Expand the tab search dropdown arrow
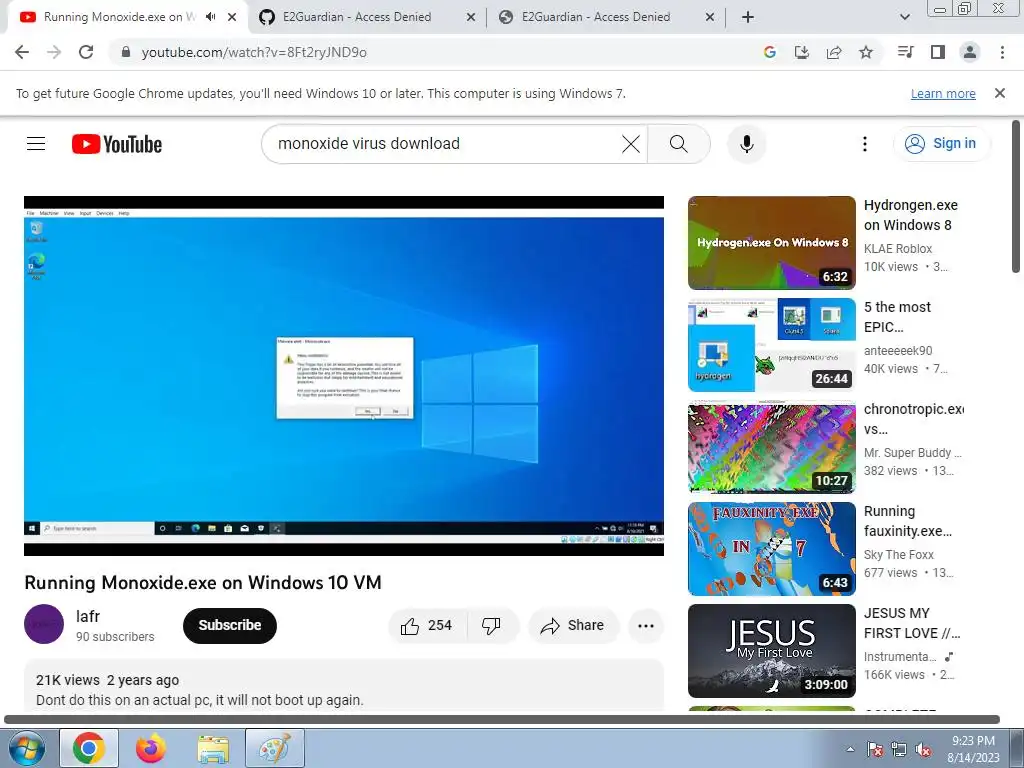 (x=904, y=17)
